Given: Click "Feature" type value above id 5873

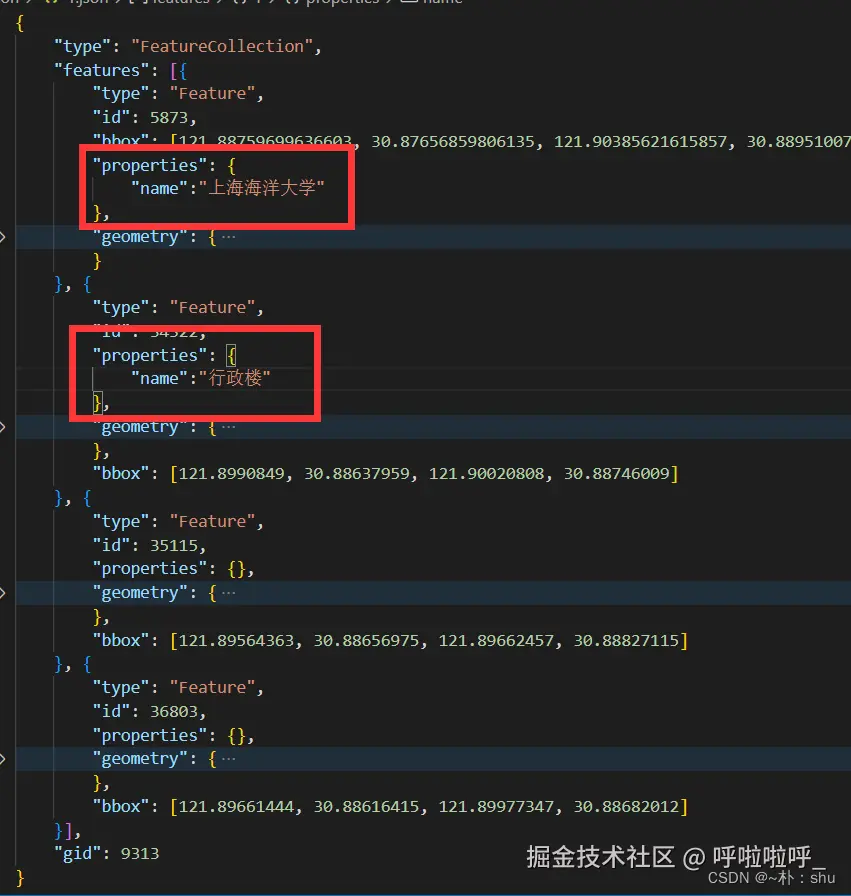Looking at the screenshot, I should click(x=213, y=94).
